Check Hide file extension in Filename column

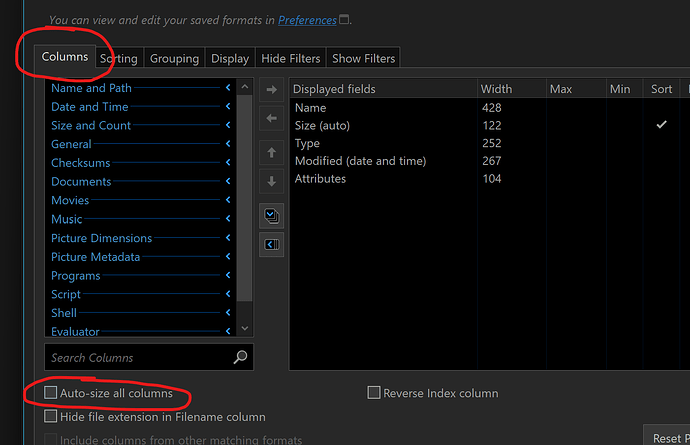51,416
